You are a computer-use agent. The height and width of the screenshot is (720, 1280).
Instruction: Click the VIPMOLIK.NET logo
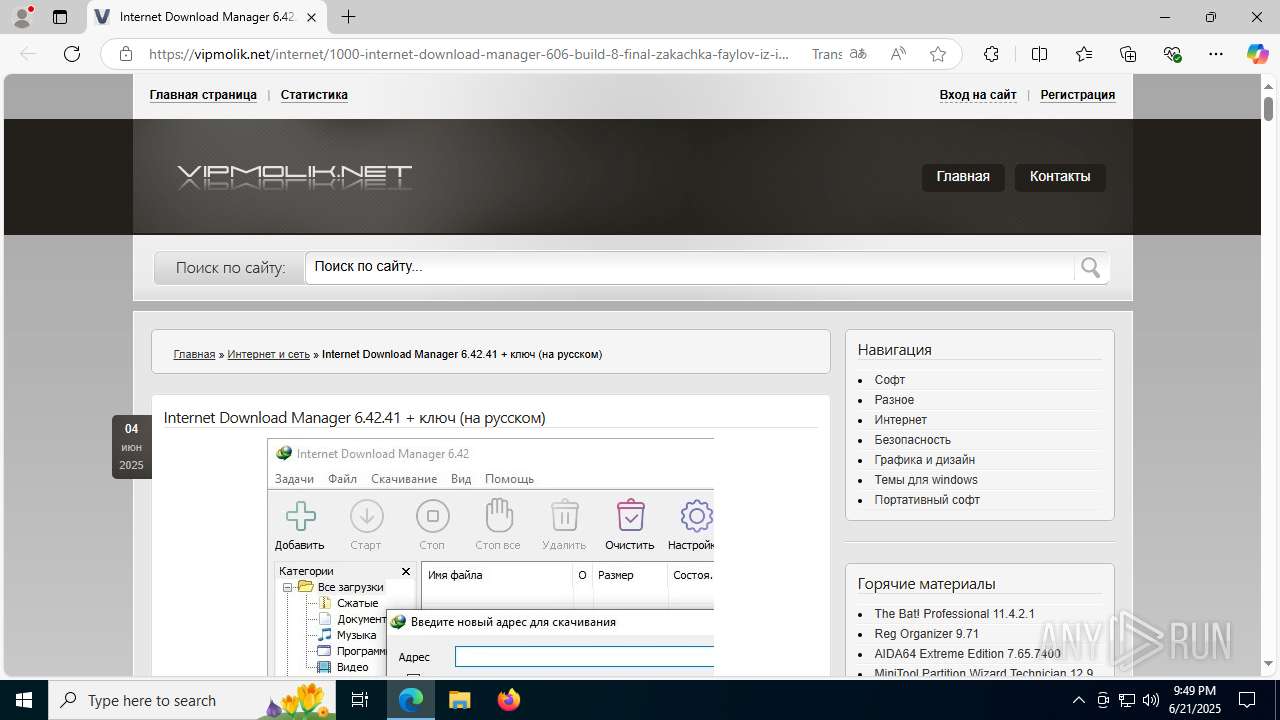point(294,177)
